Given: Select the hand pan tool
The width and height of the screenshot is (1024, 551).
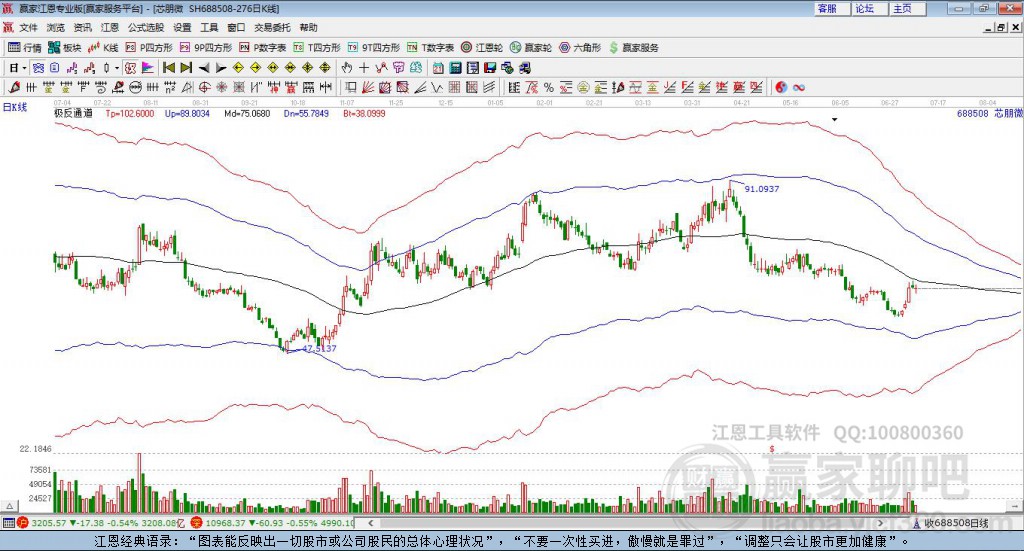Looking at the screenshot, I should 347,68.
